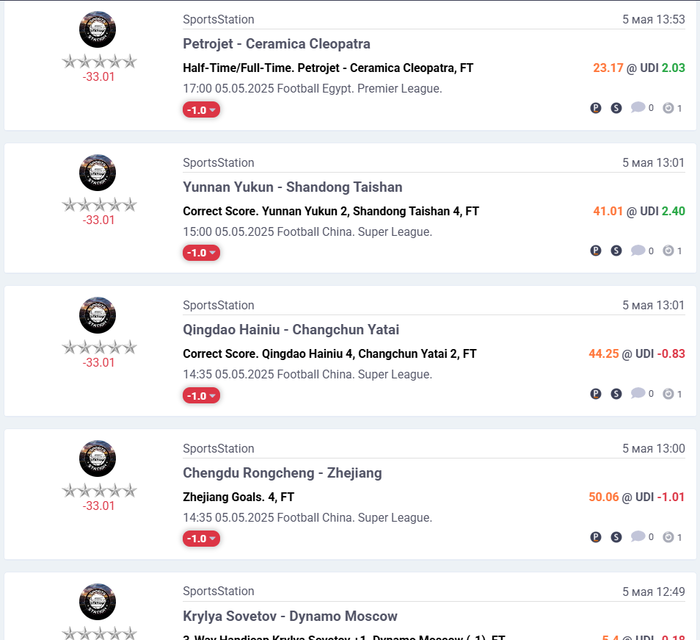Viewport: 700px width, 640px height.
Task: Expand the -1.0 dropdown on Qingdao Hainiu bet
Action: [x=201, y=395]
